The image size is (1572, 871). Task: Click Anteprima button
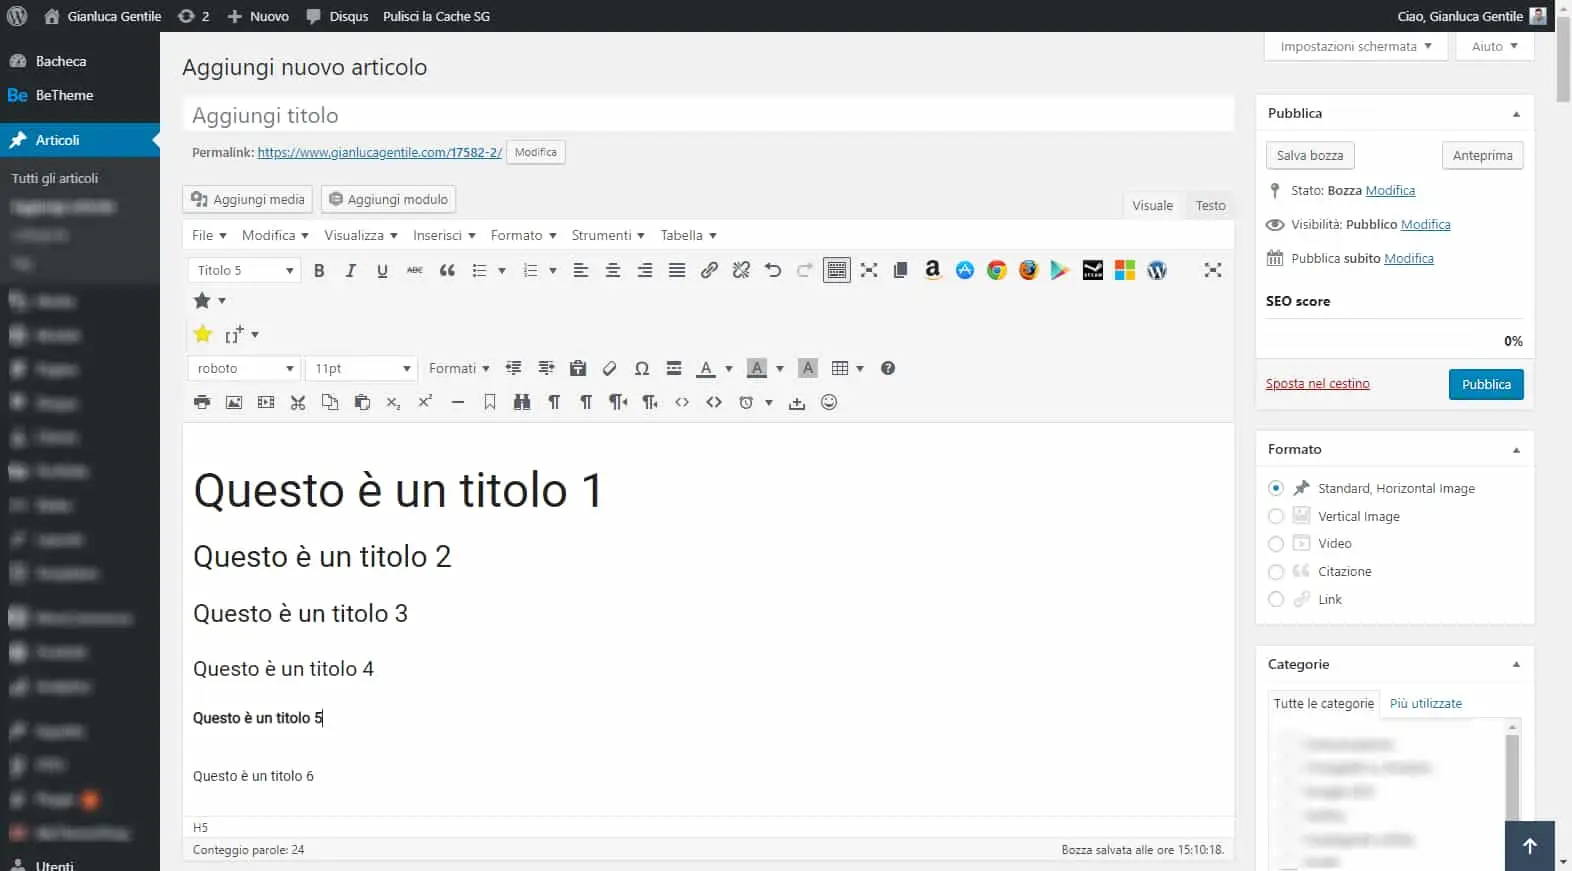pos(1482,156)
